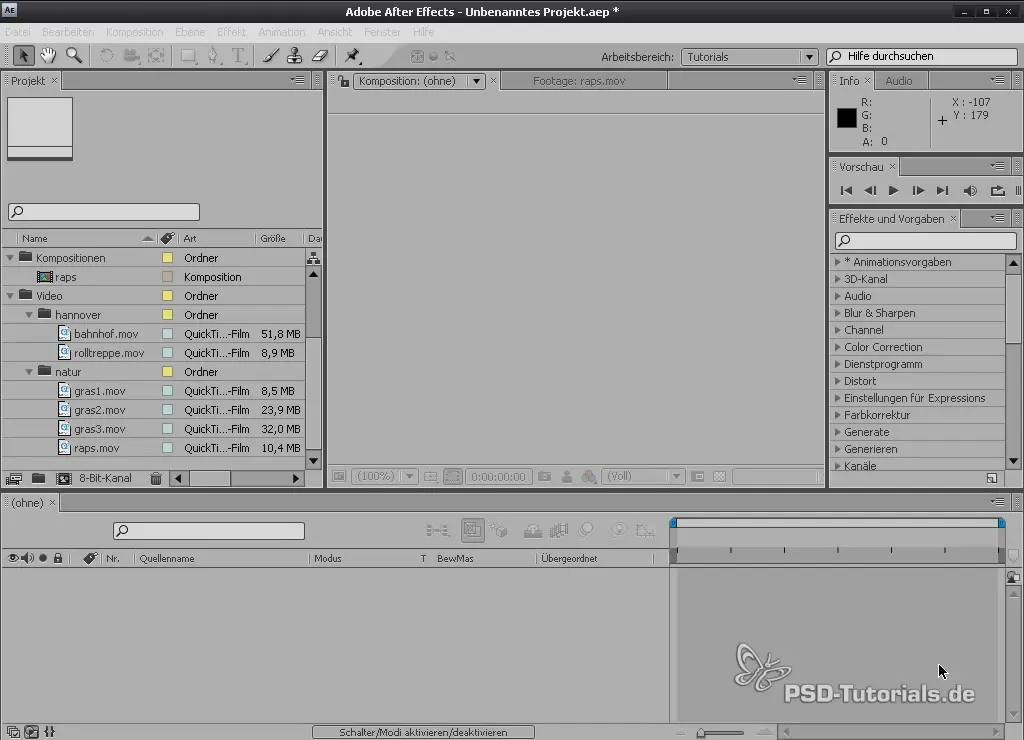1024x740 pixels.
Task: Select the Unified Camera tool
Action: 131,56
